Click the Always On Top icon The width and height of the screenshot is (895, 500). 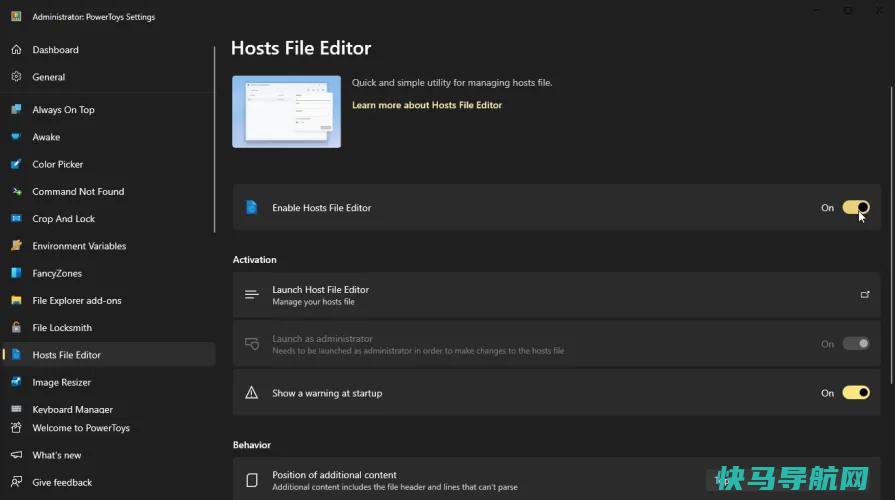[16, 109]
